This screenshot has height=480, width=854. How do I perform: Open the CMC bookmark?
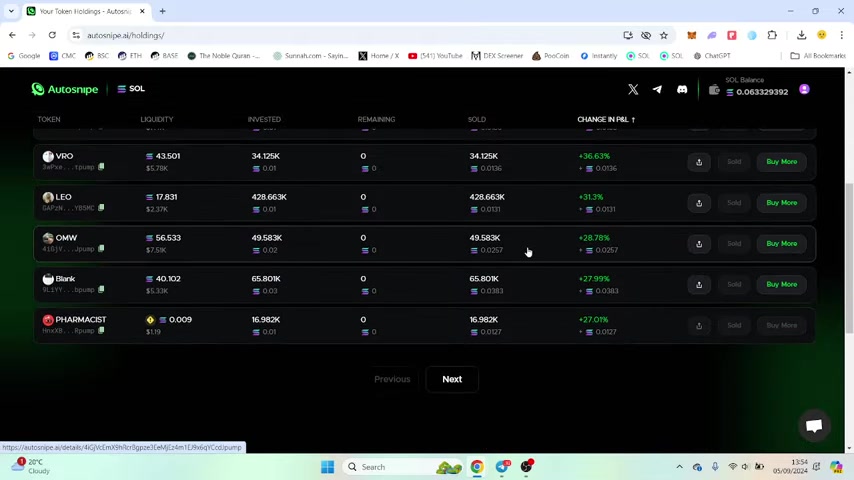point(63,56)
